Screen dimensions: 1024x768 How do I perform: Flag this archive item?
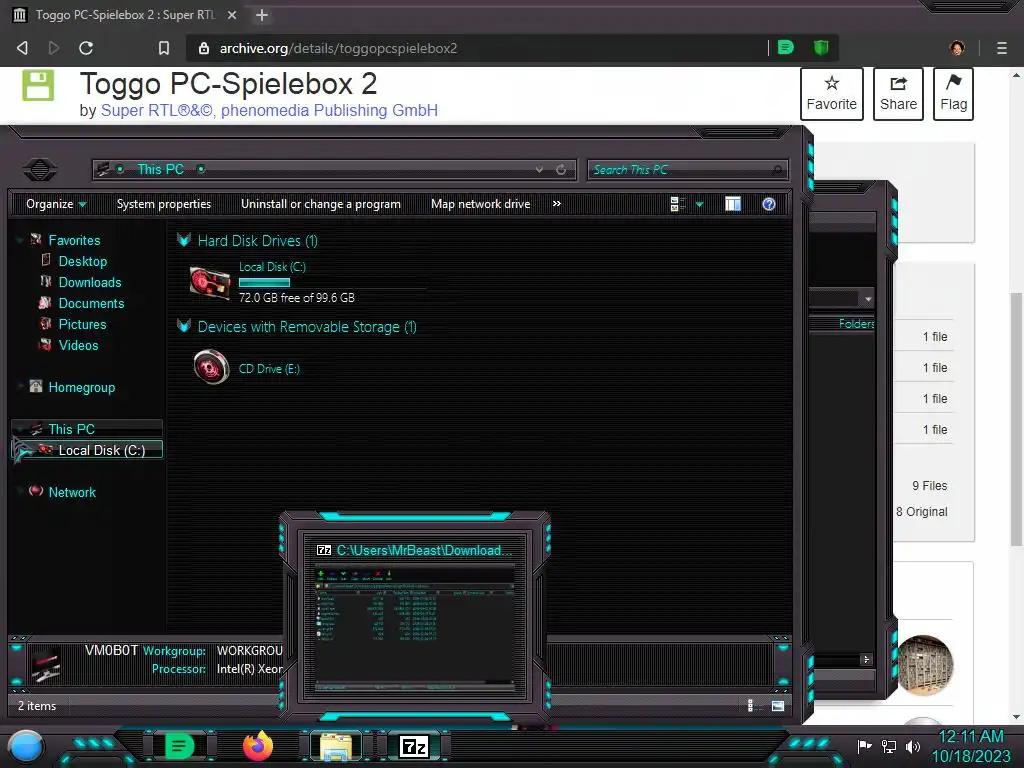point(953,94)
